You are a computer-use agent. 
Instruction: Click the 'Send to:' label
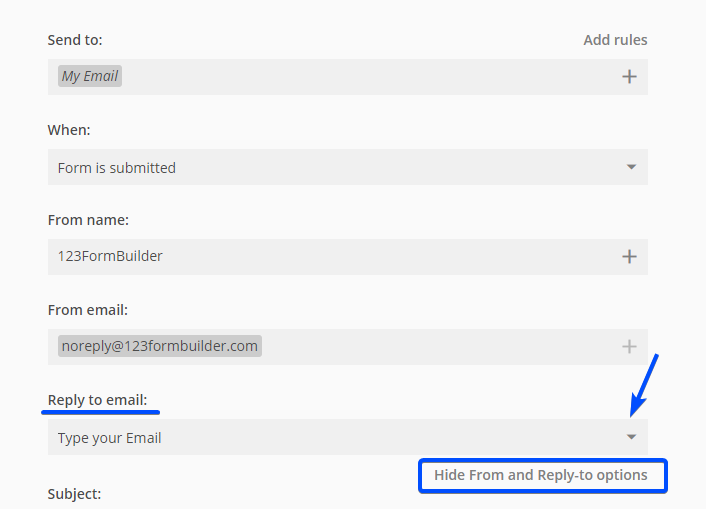pyautogui.click(x=75, y=40)
